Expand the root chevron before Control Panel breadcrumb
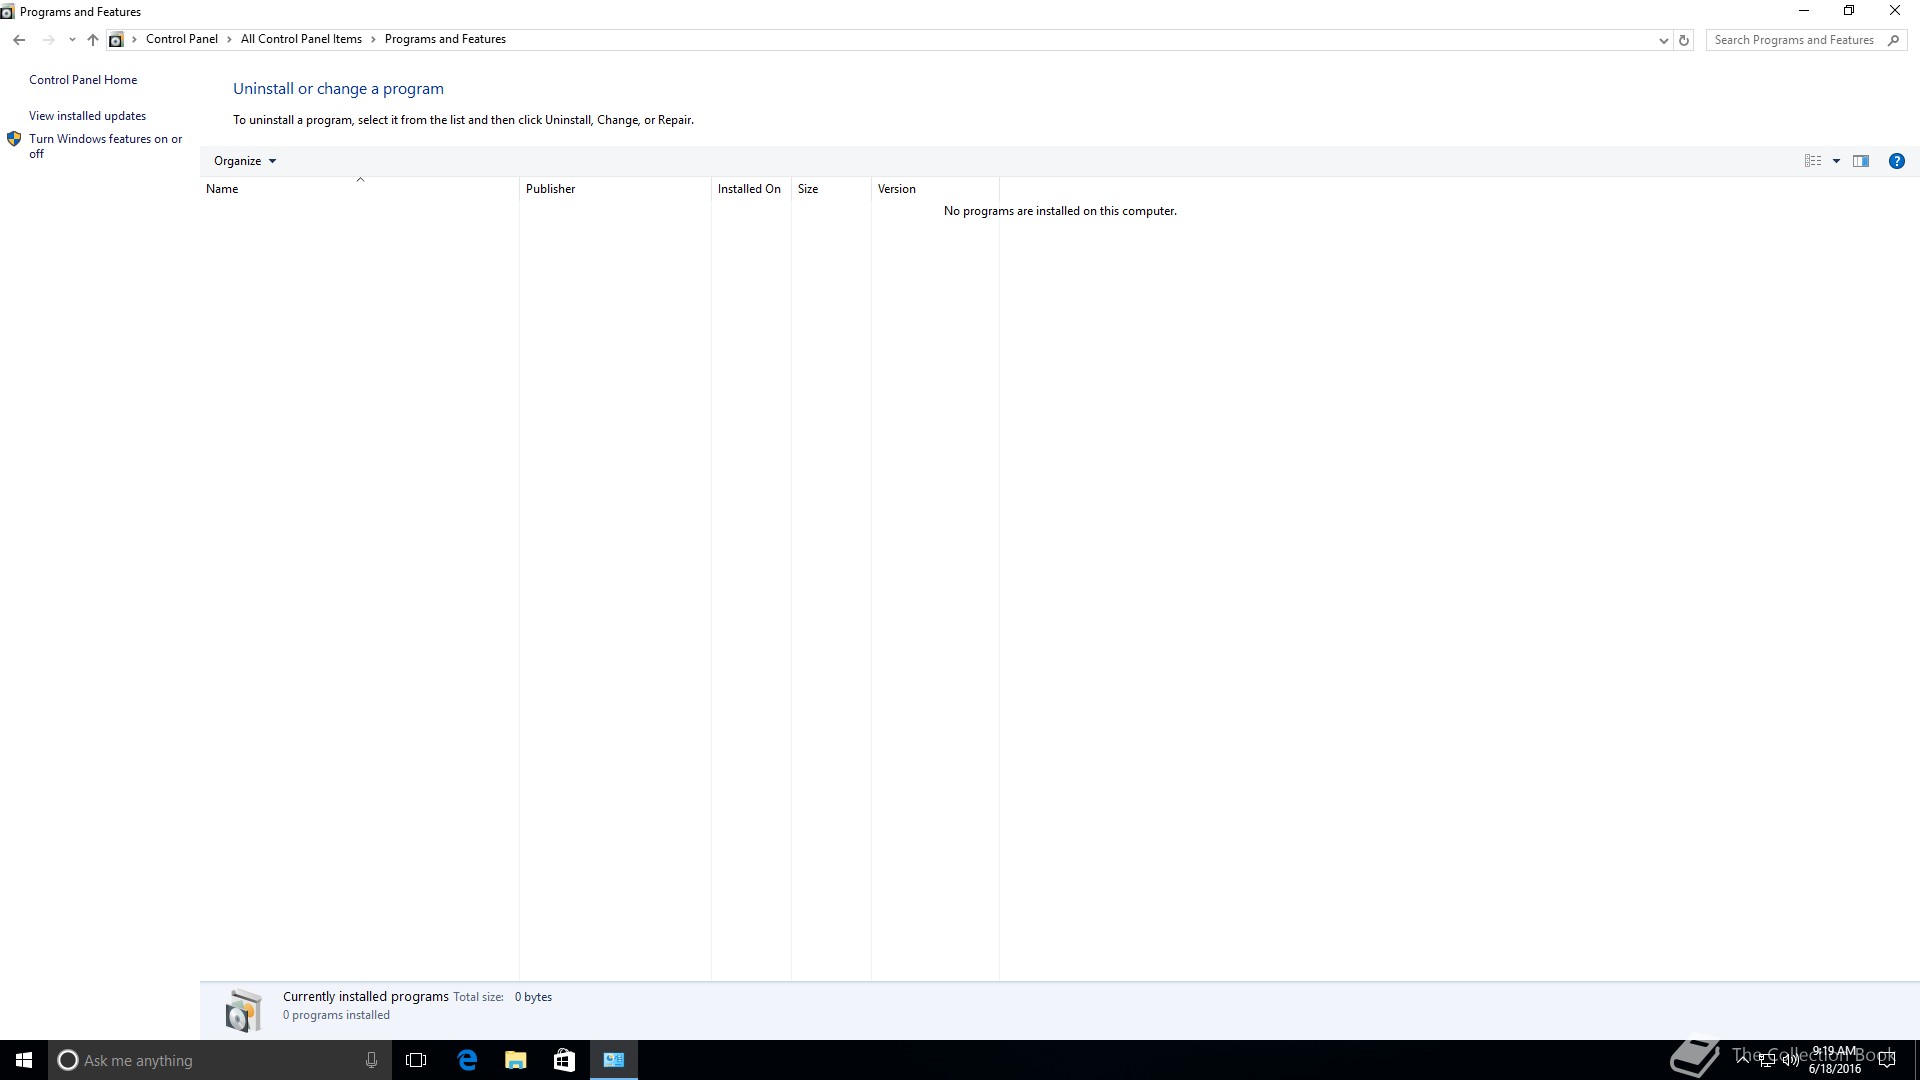The image size is (1920, 1080). tap(135, 39)
